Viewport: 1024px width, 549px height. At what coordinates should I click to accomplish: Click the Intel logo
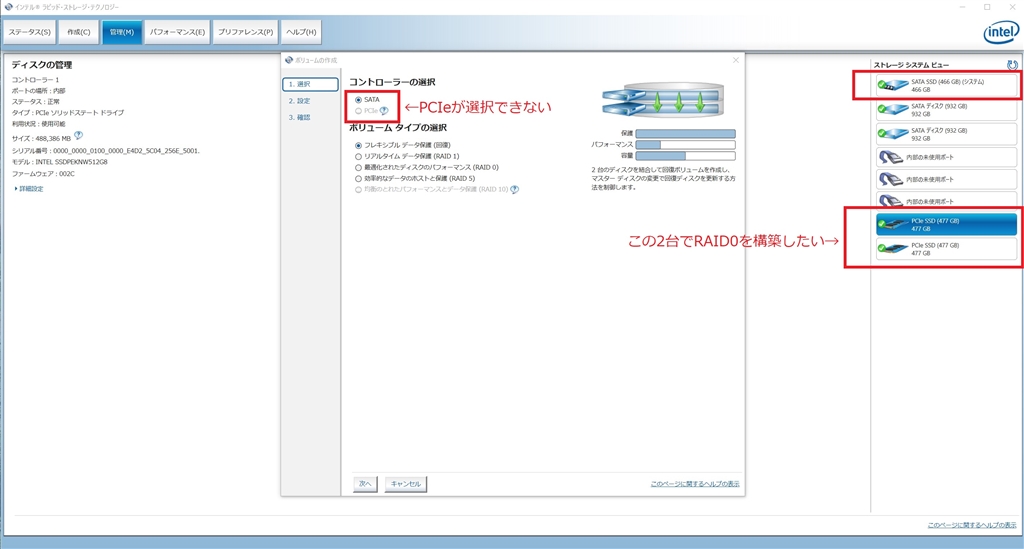pos(1001,32)
